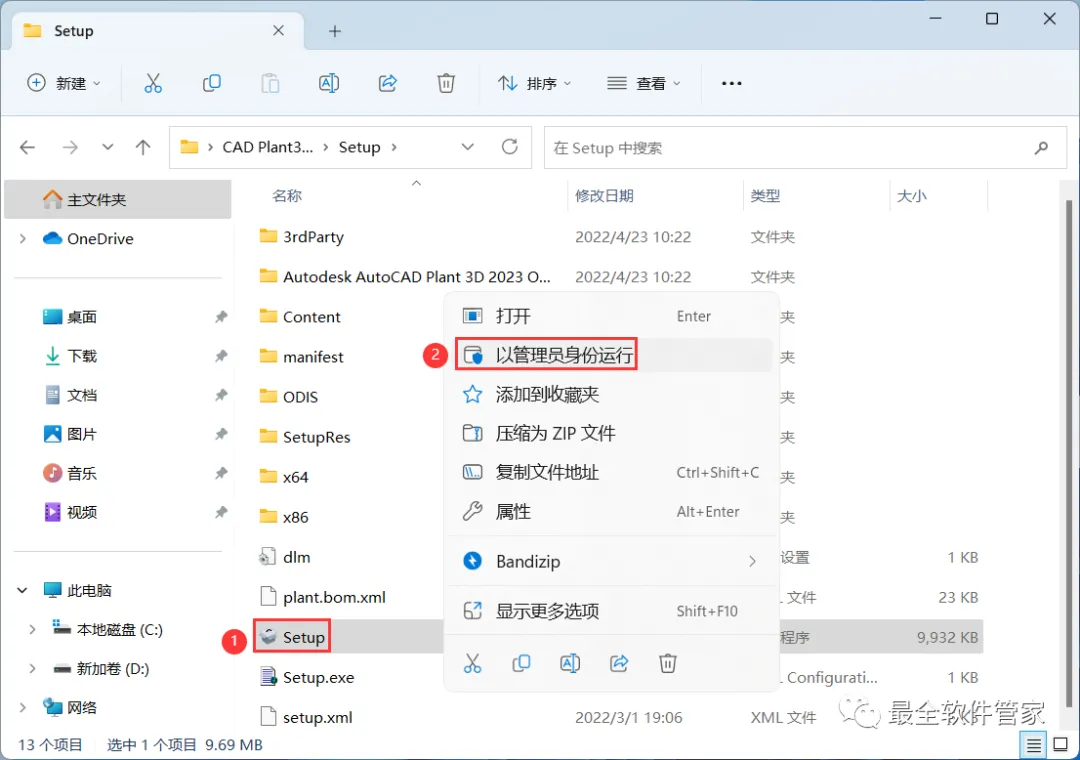Go up one folder level
This screenshot has height=760, width=1080.
(143, 147)
